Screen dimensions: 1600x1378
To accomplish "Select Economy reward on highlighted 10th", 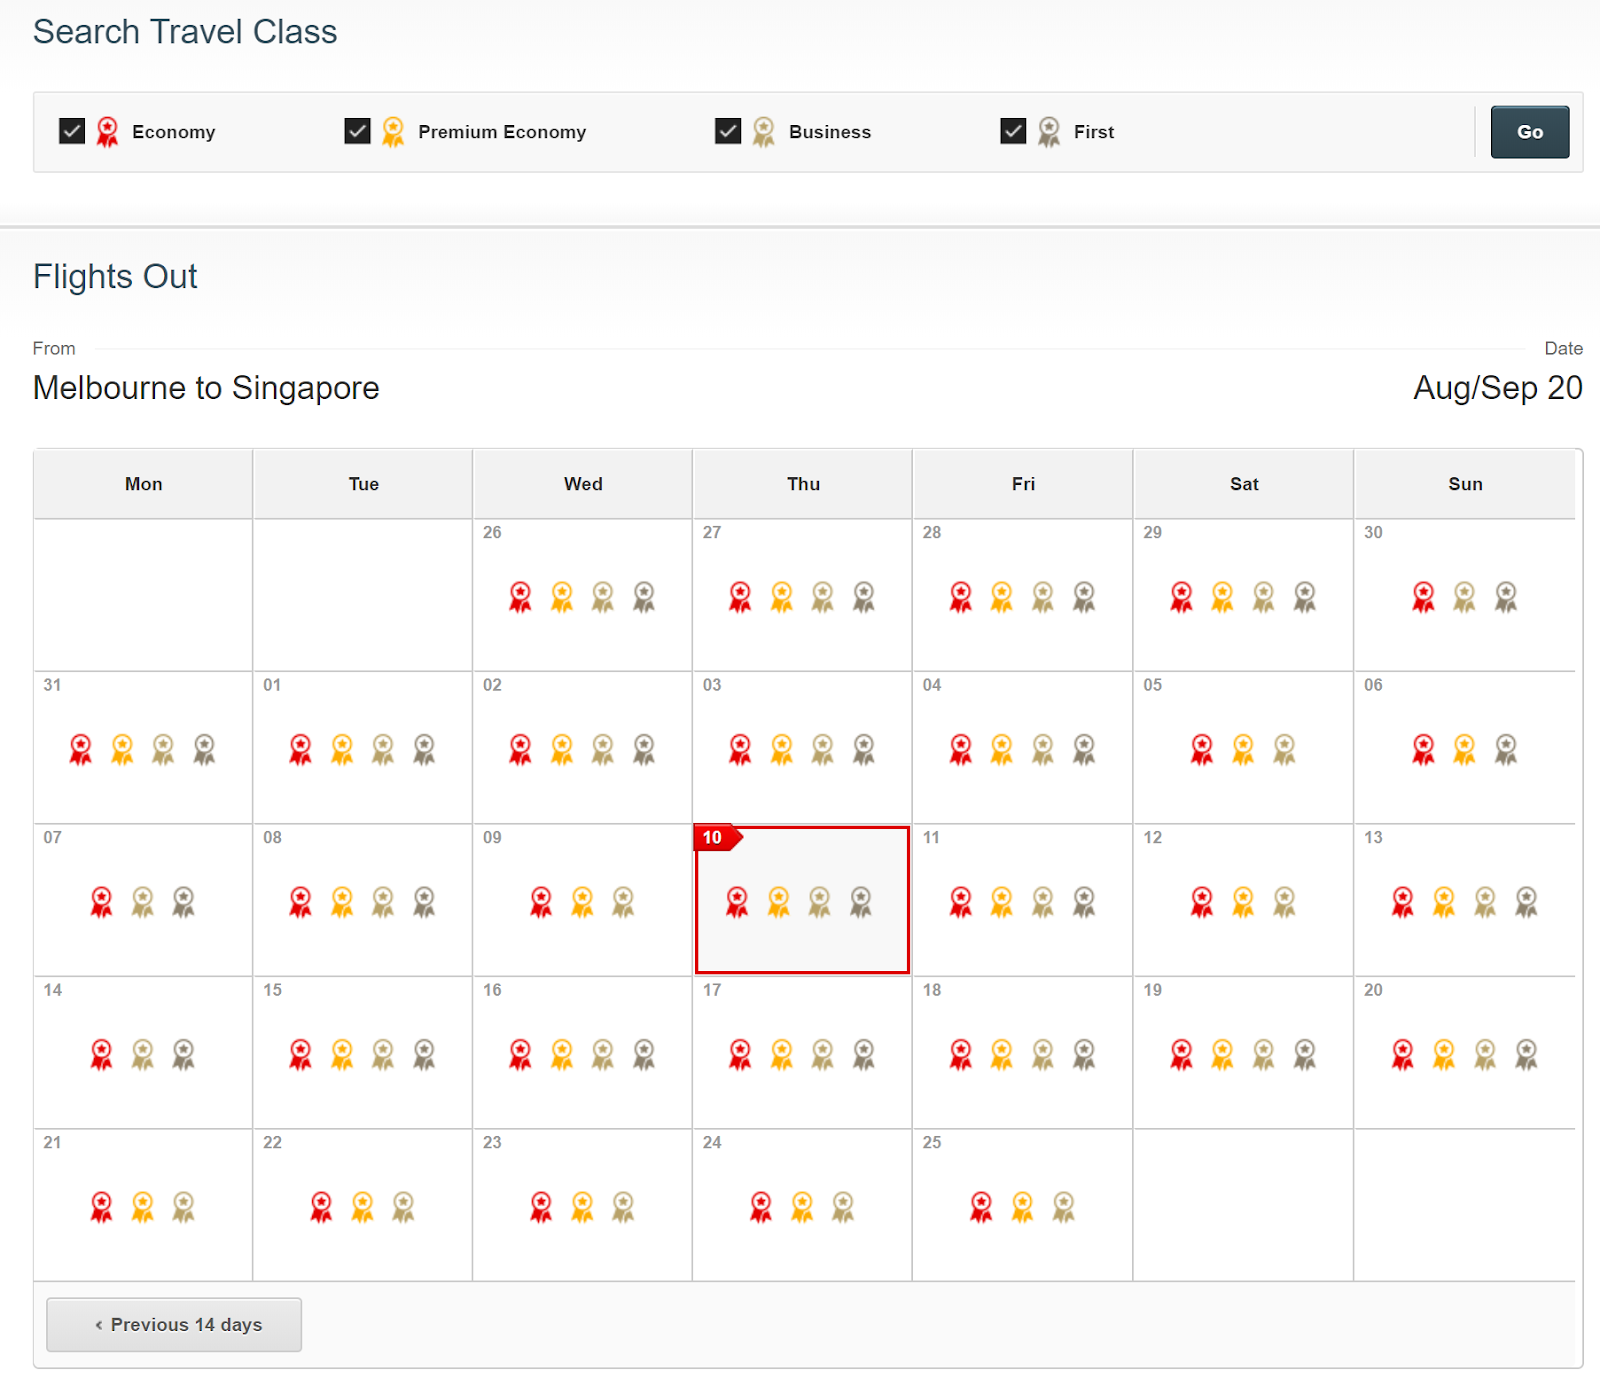I will point(737,902).
